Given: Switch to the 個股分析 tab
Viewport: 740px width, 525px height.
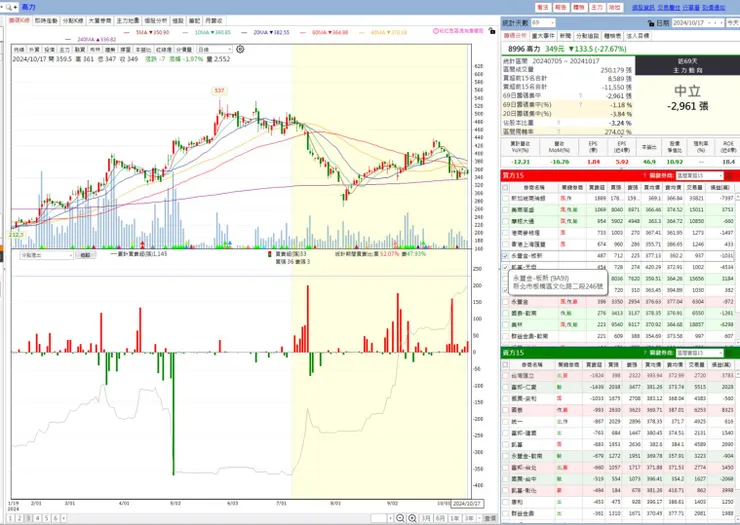Looking at the screenshot, I should pyautogui.click(x=156, y=21).
